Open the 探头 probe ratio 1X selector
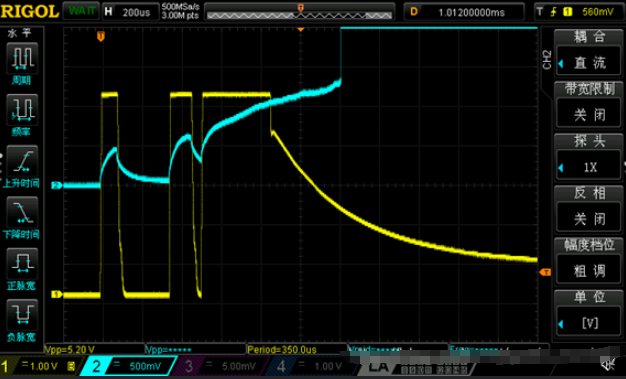Screen dimensions: 626x379 pyautogui.click(x=589, y=167)
